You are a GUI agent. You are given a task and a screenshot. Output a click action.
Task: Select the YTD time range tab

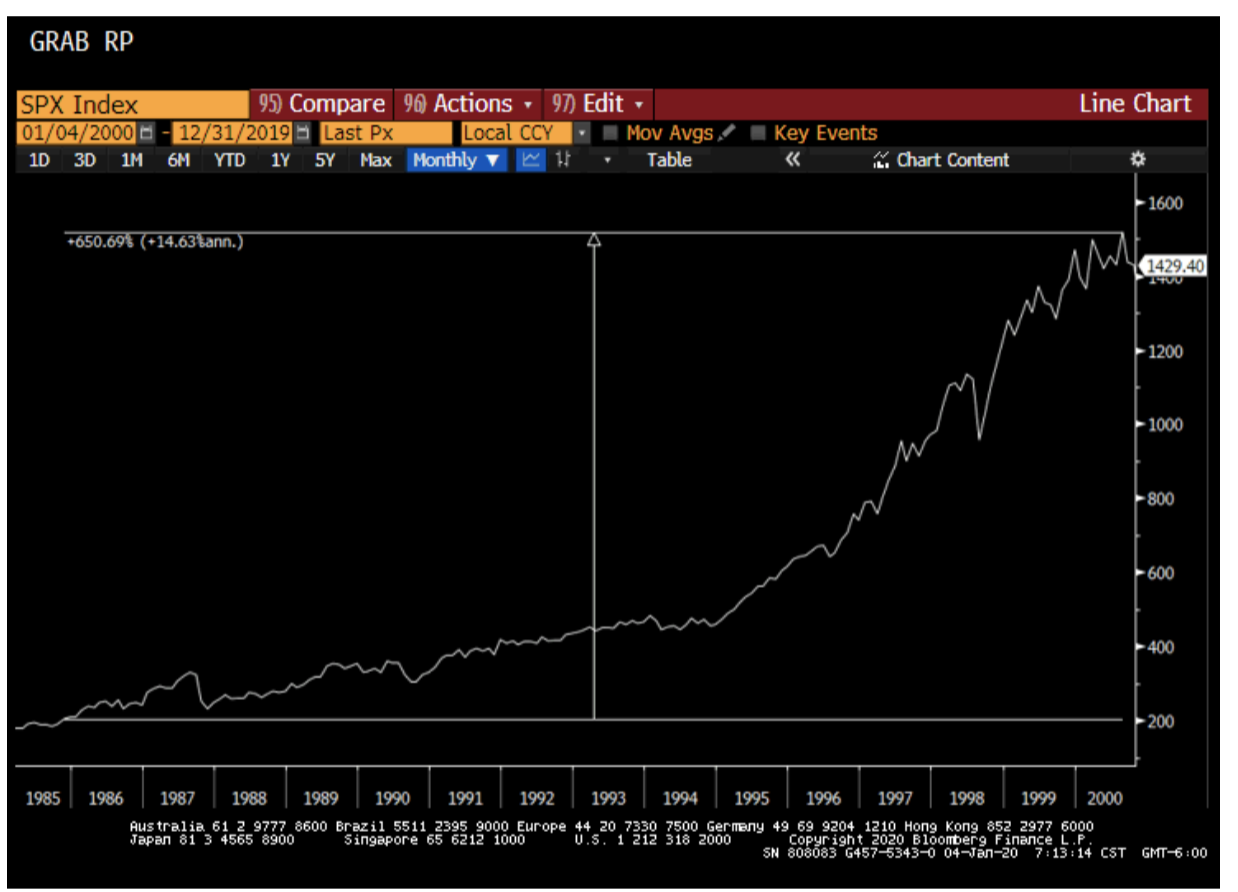229,160
